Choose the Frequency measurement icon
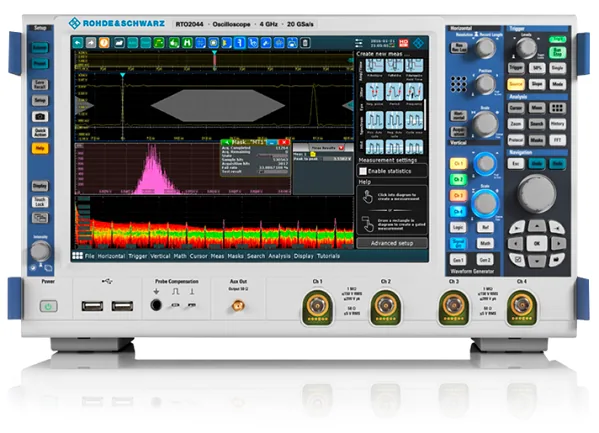Viewport: 599px width, 433px height. [x=414, y=92]
